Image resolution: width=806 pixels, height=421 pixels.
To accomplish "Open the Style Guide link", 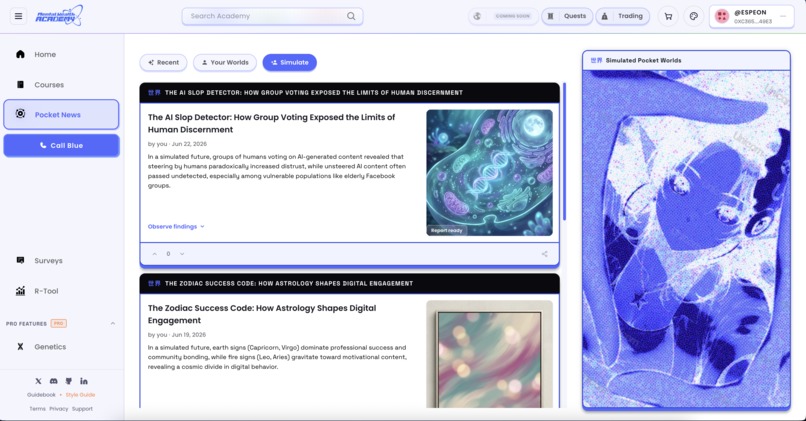I will click(x=80, y=395).
